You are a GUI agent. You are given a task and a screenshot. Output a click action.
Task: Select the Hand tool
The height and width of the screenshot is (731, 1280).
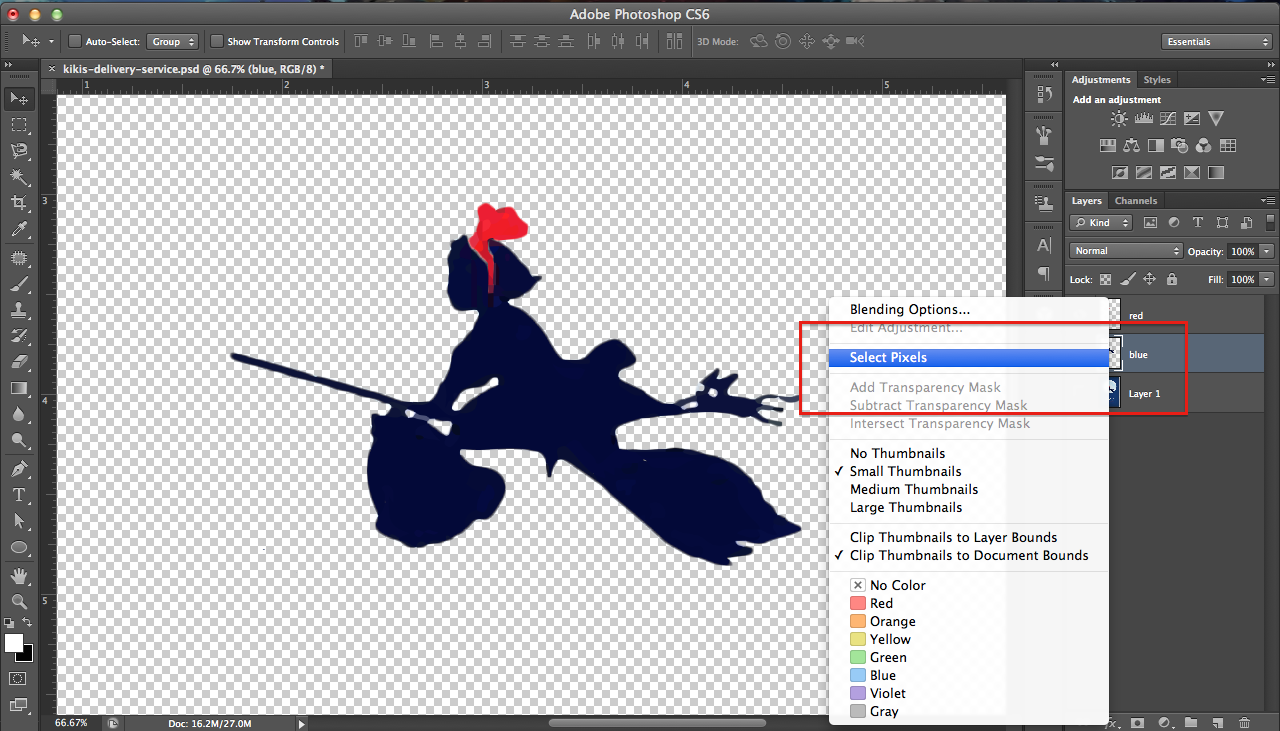pyautogui.click(x=18, y=576)
